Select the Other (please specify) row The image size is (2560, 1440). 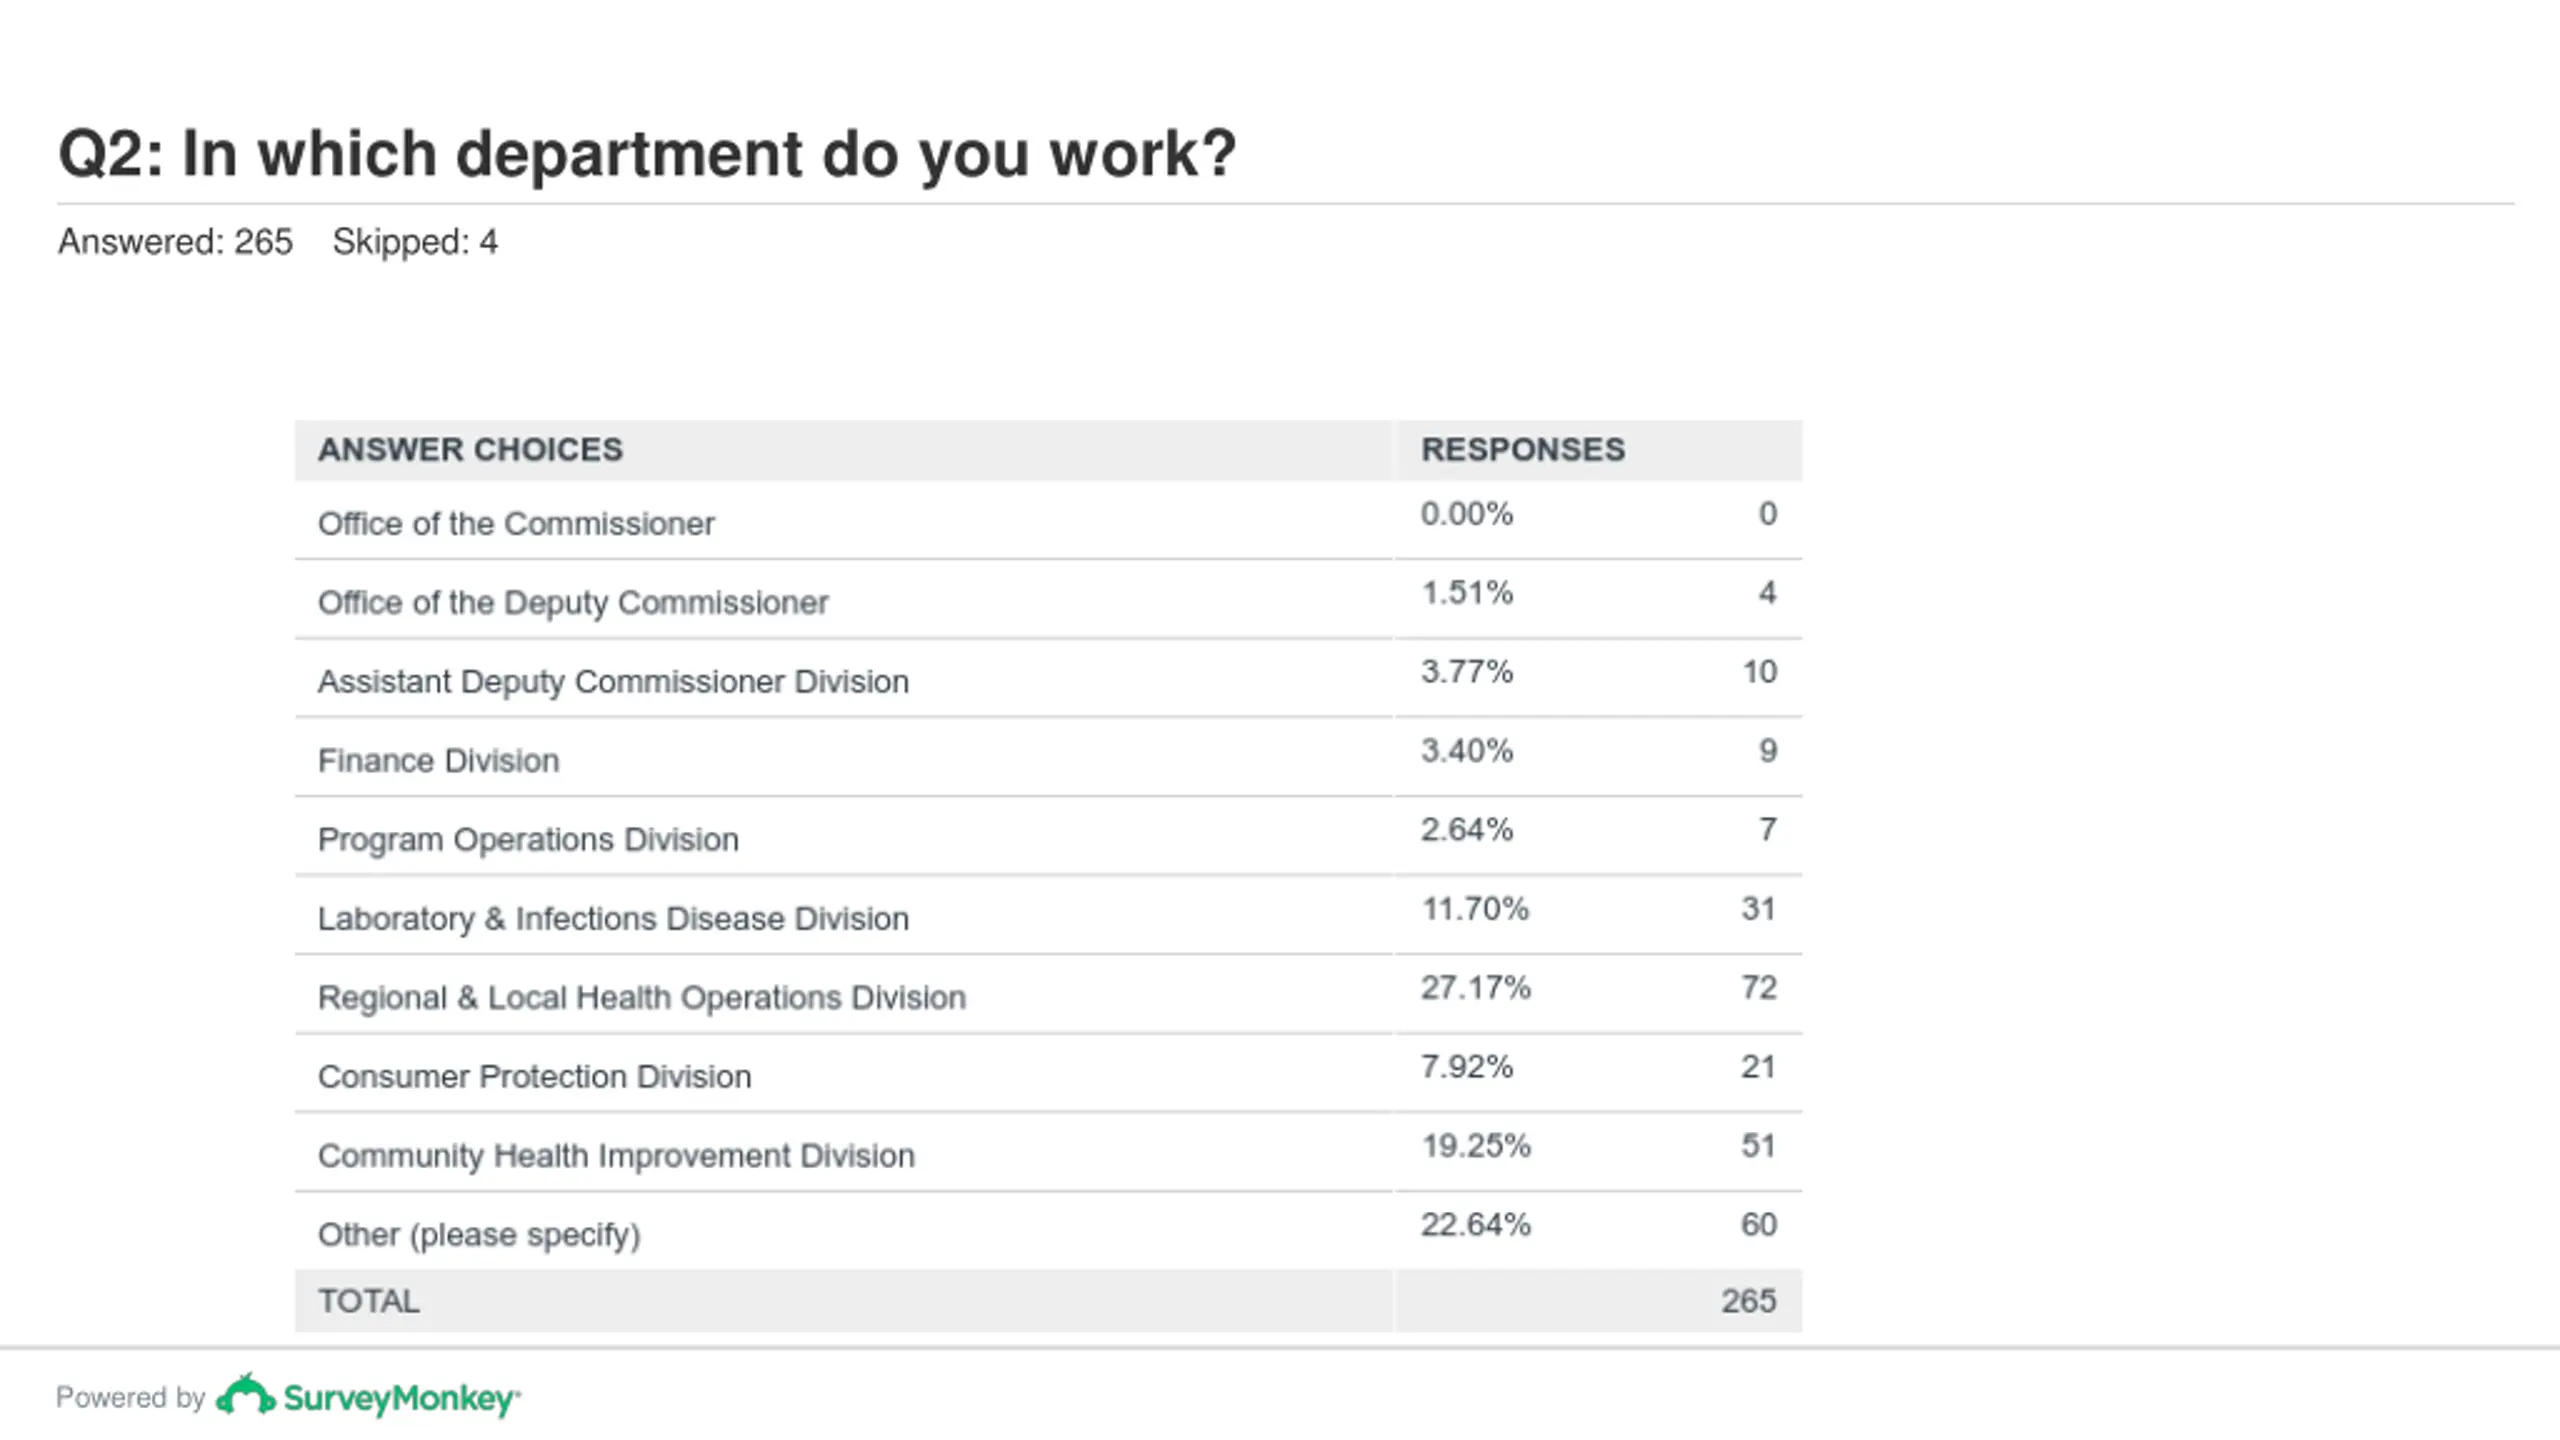tap(1048, 1231)
